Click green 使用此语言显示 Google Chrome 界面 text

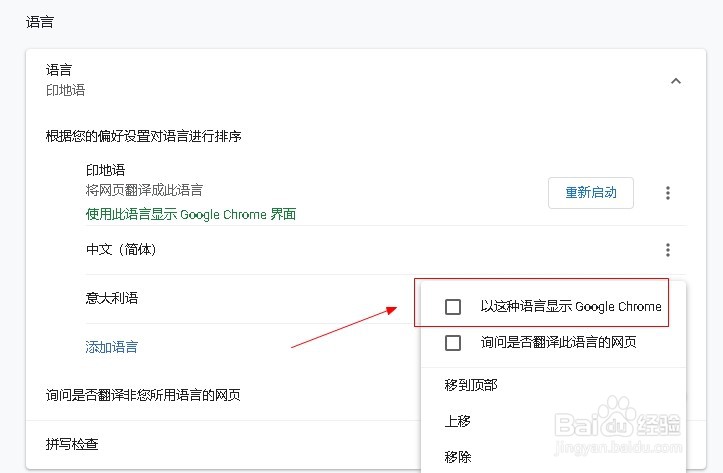pos(191,214)
